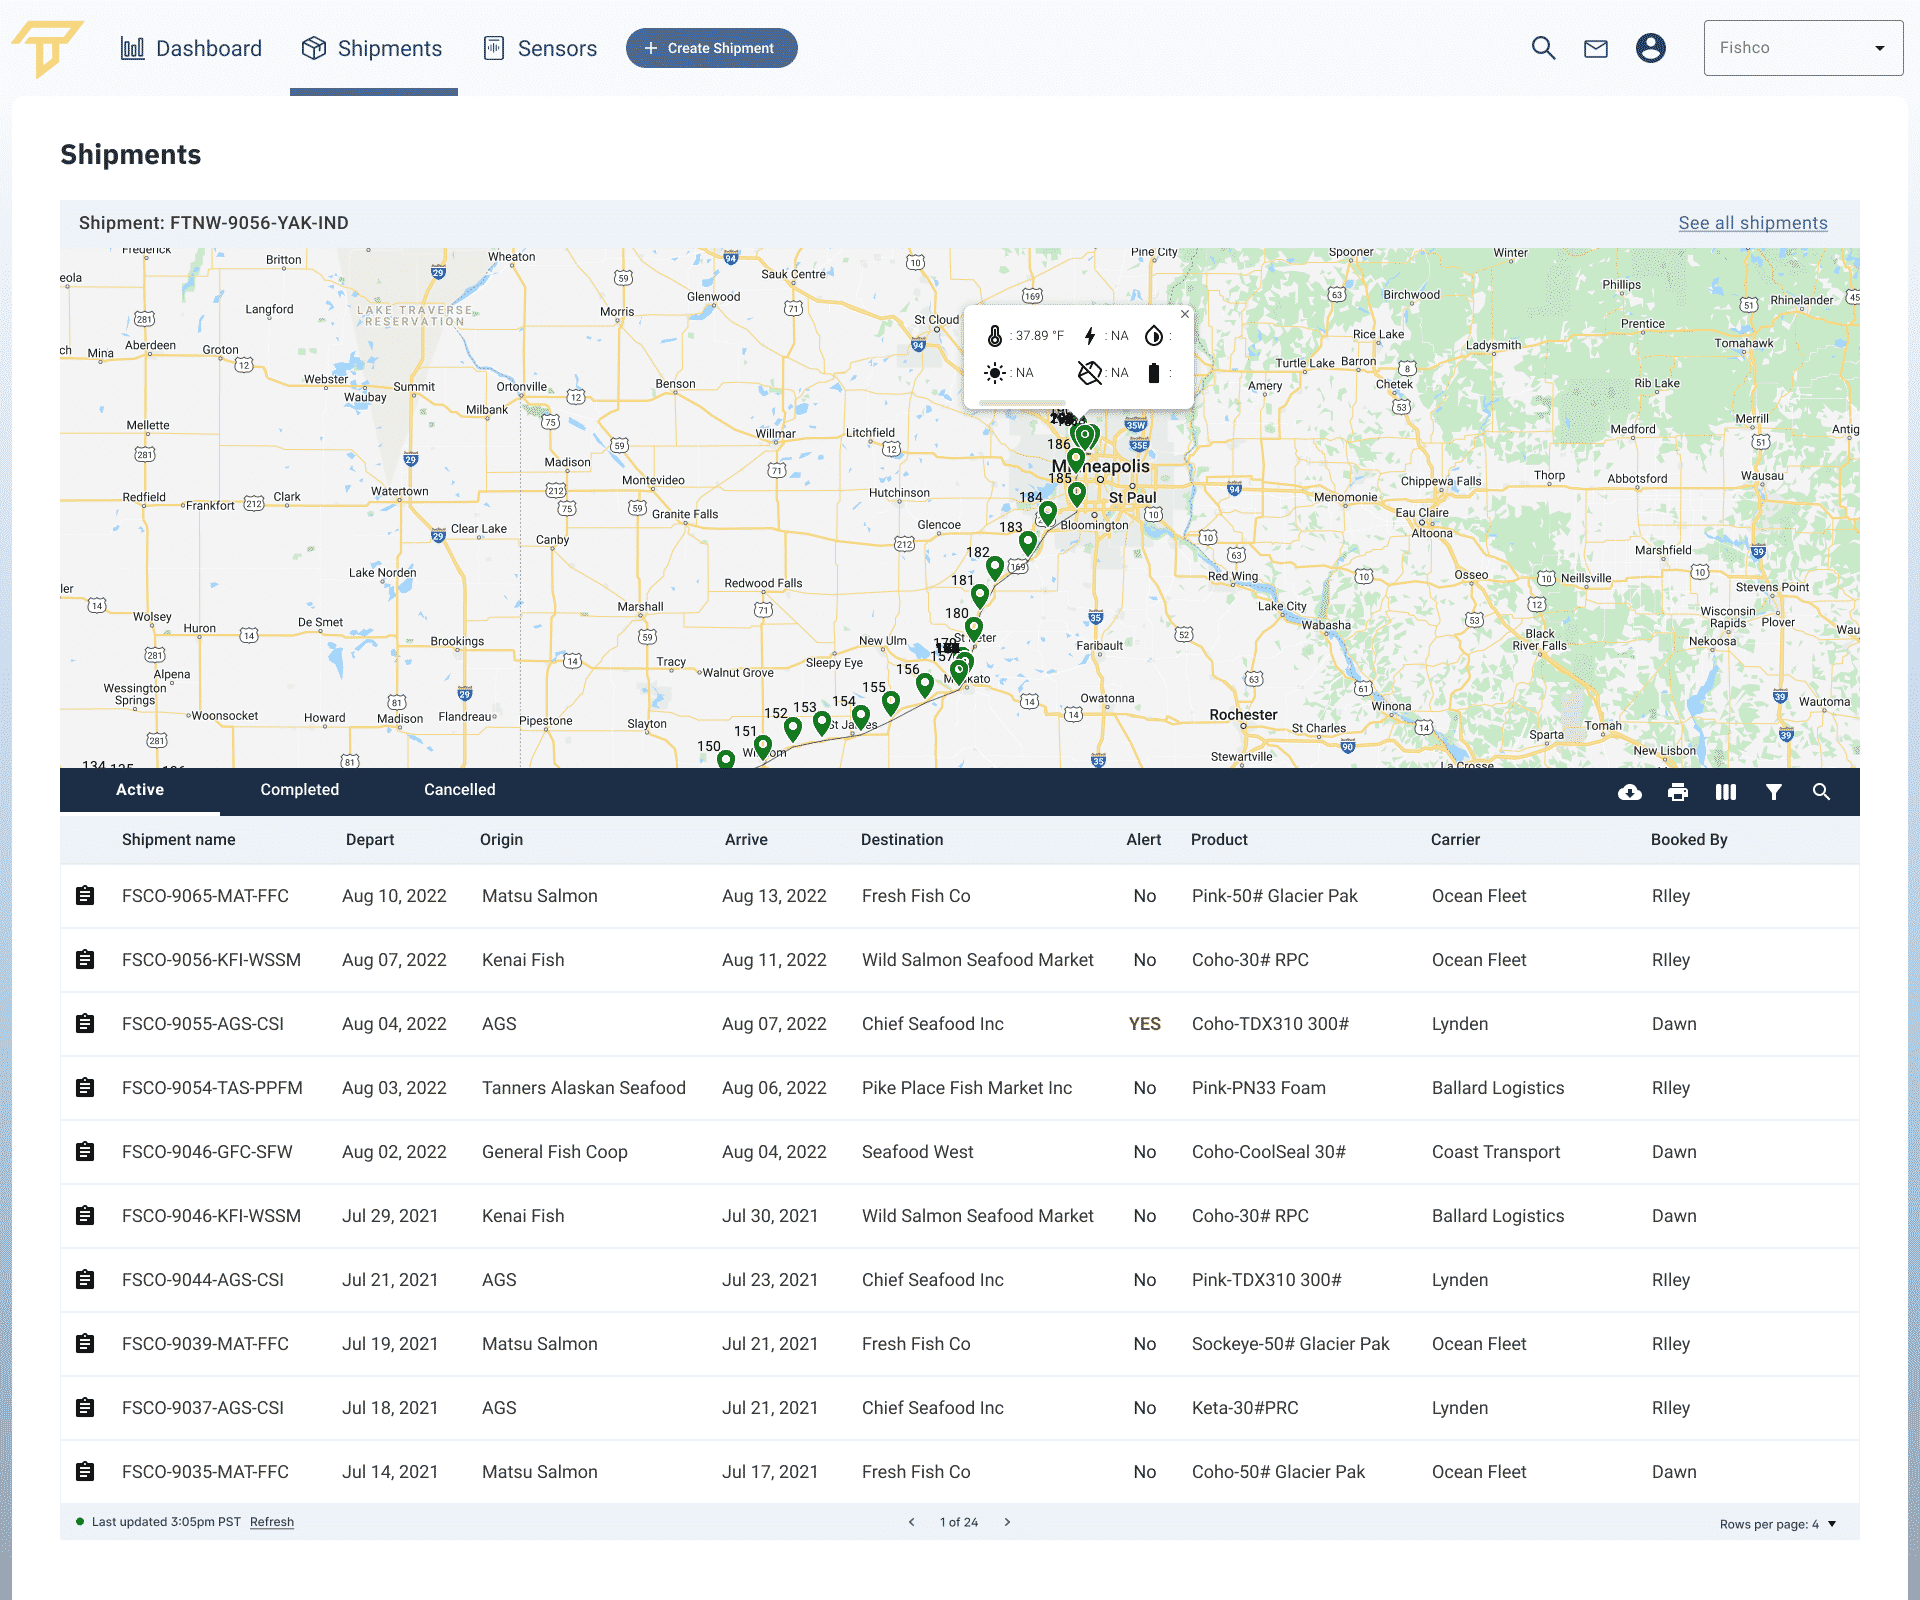
Task: Click Create Shipment button
Action: point(711,47)
